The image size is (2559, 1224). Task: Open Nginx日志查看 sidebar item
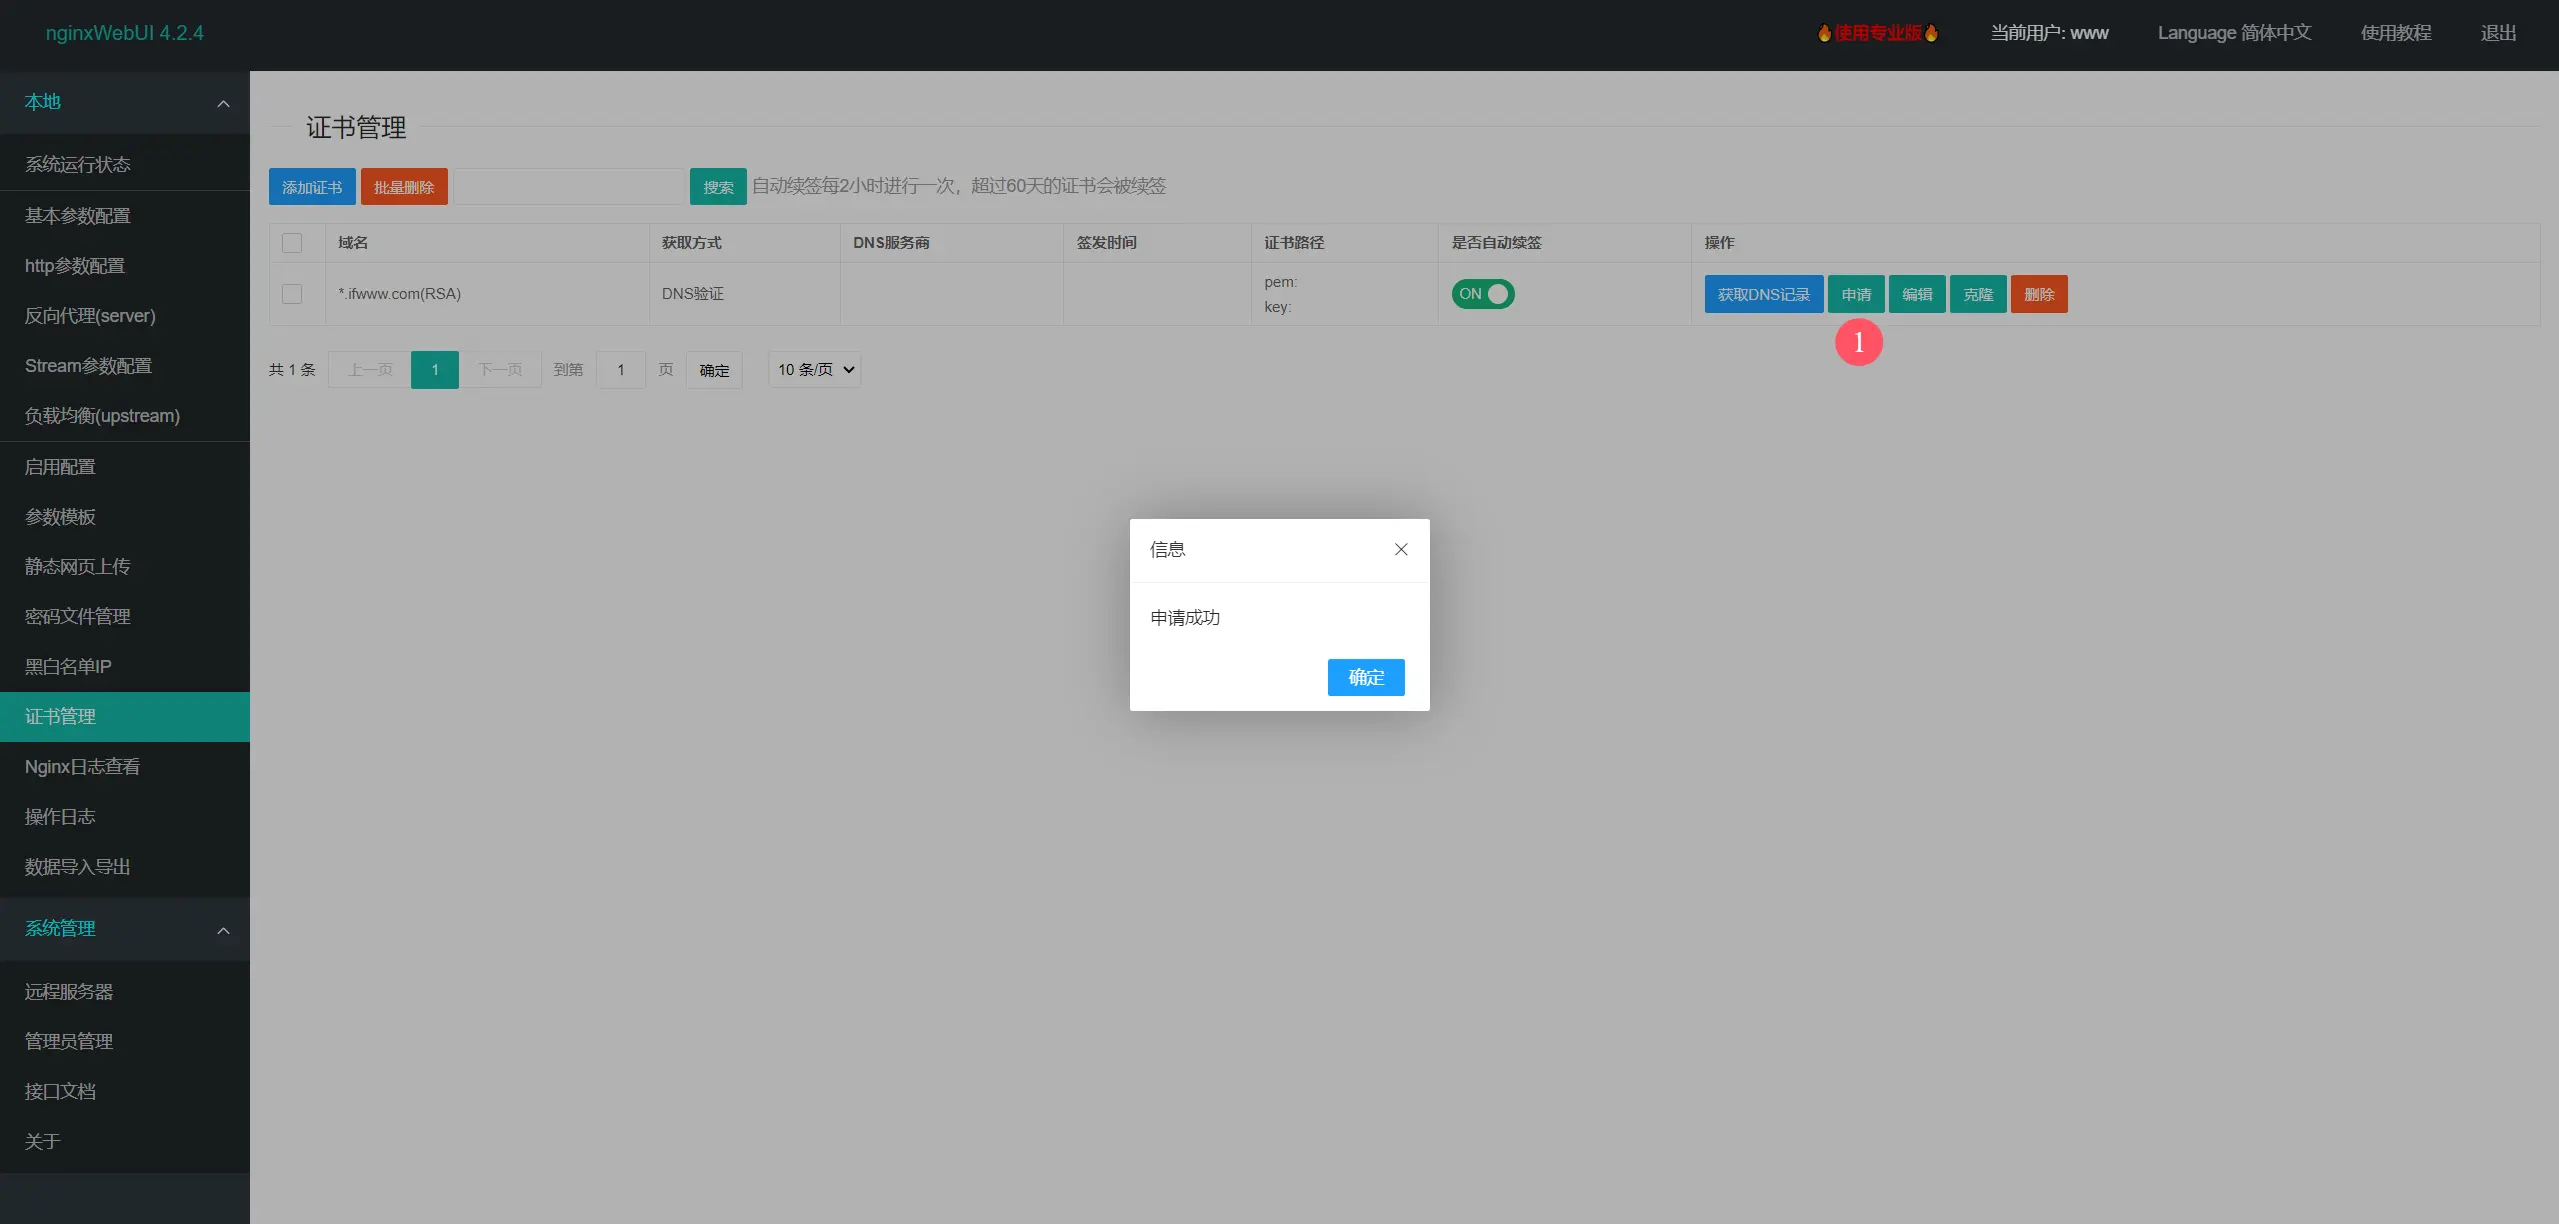(82, 767)
